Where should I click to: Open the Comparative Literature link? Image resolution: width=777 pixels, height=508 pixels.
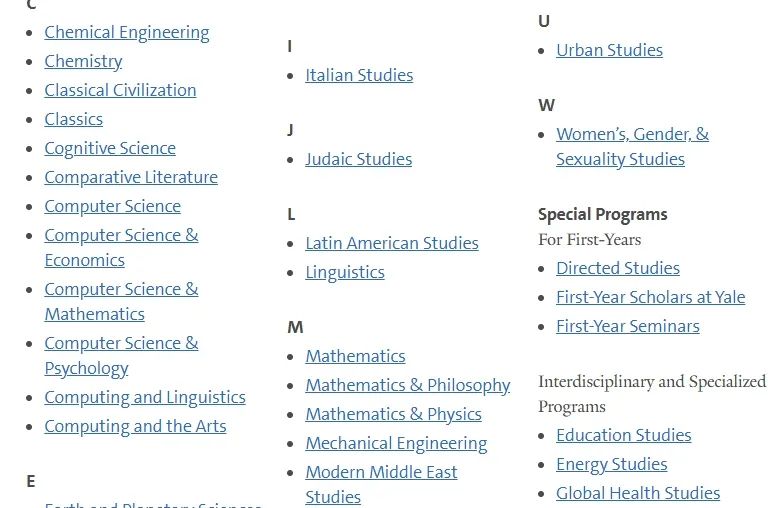pos(131,177)
